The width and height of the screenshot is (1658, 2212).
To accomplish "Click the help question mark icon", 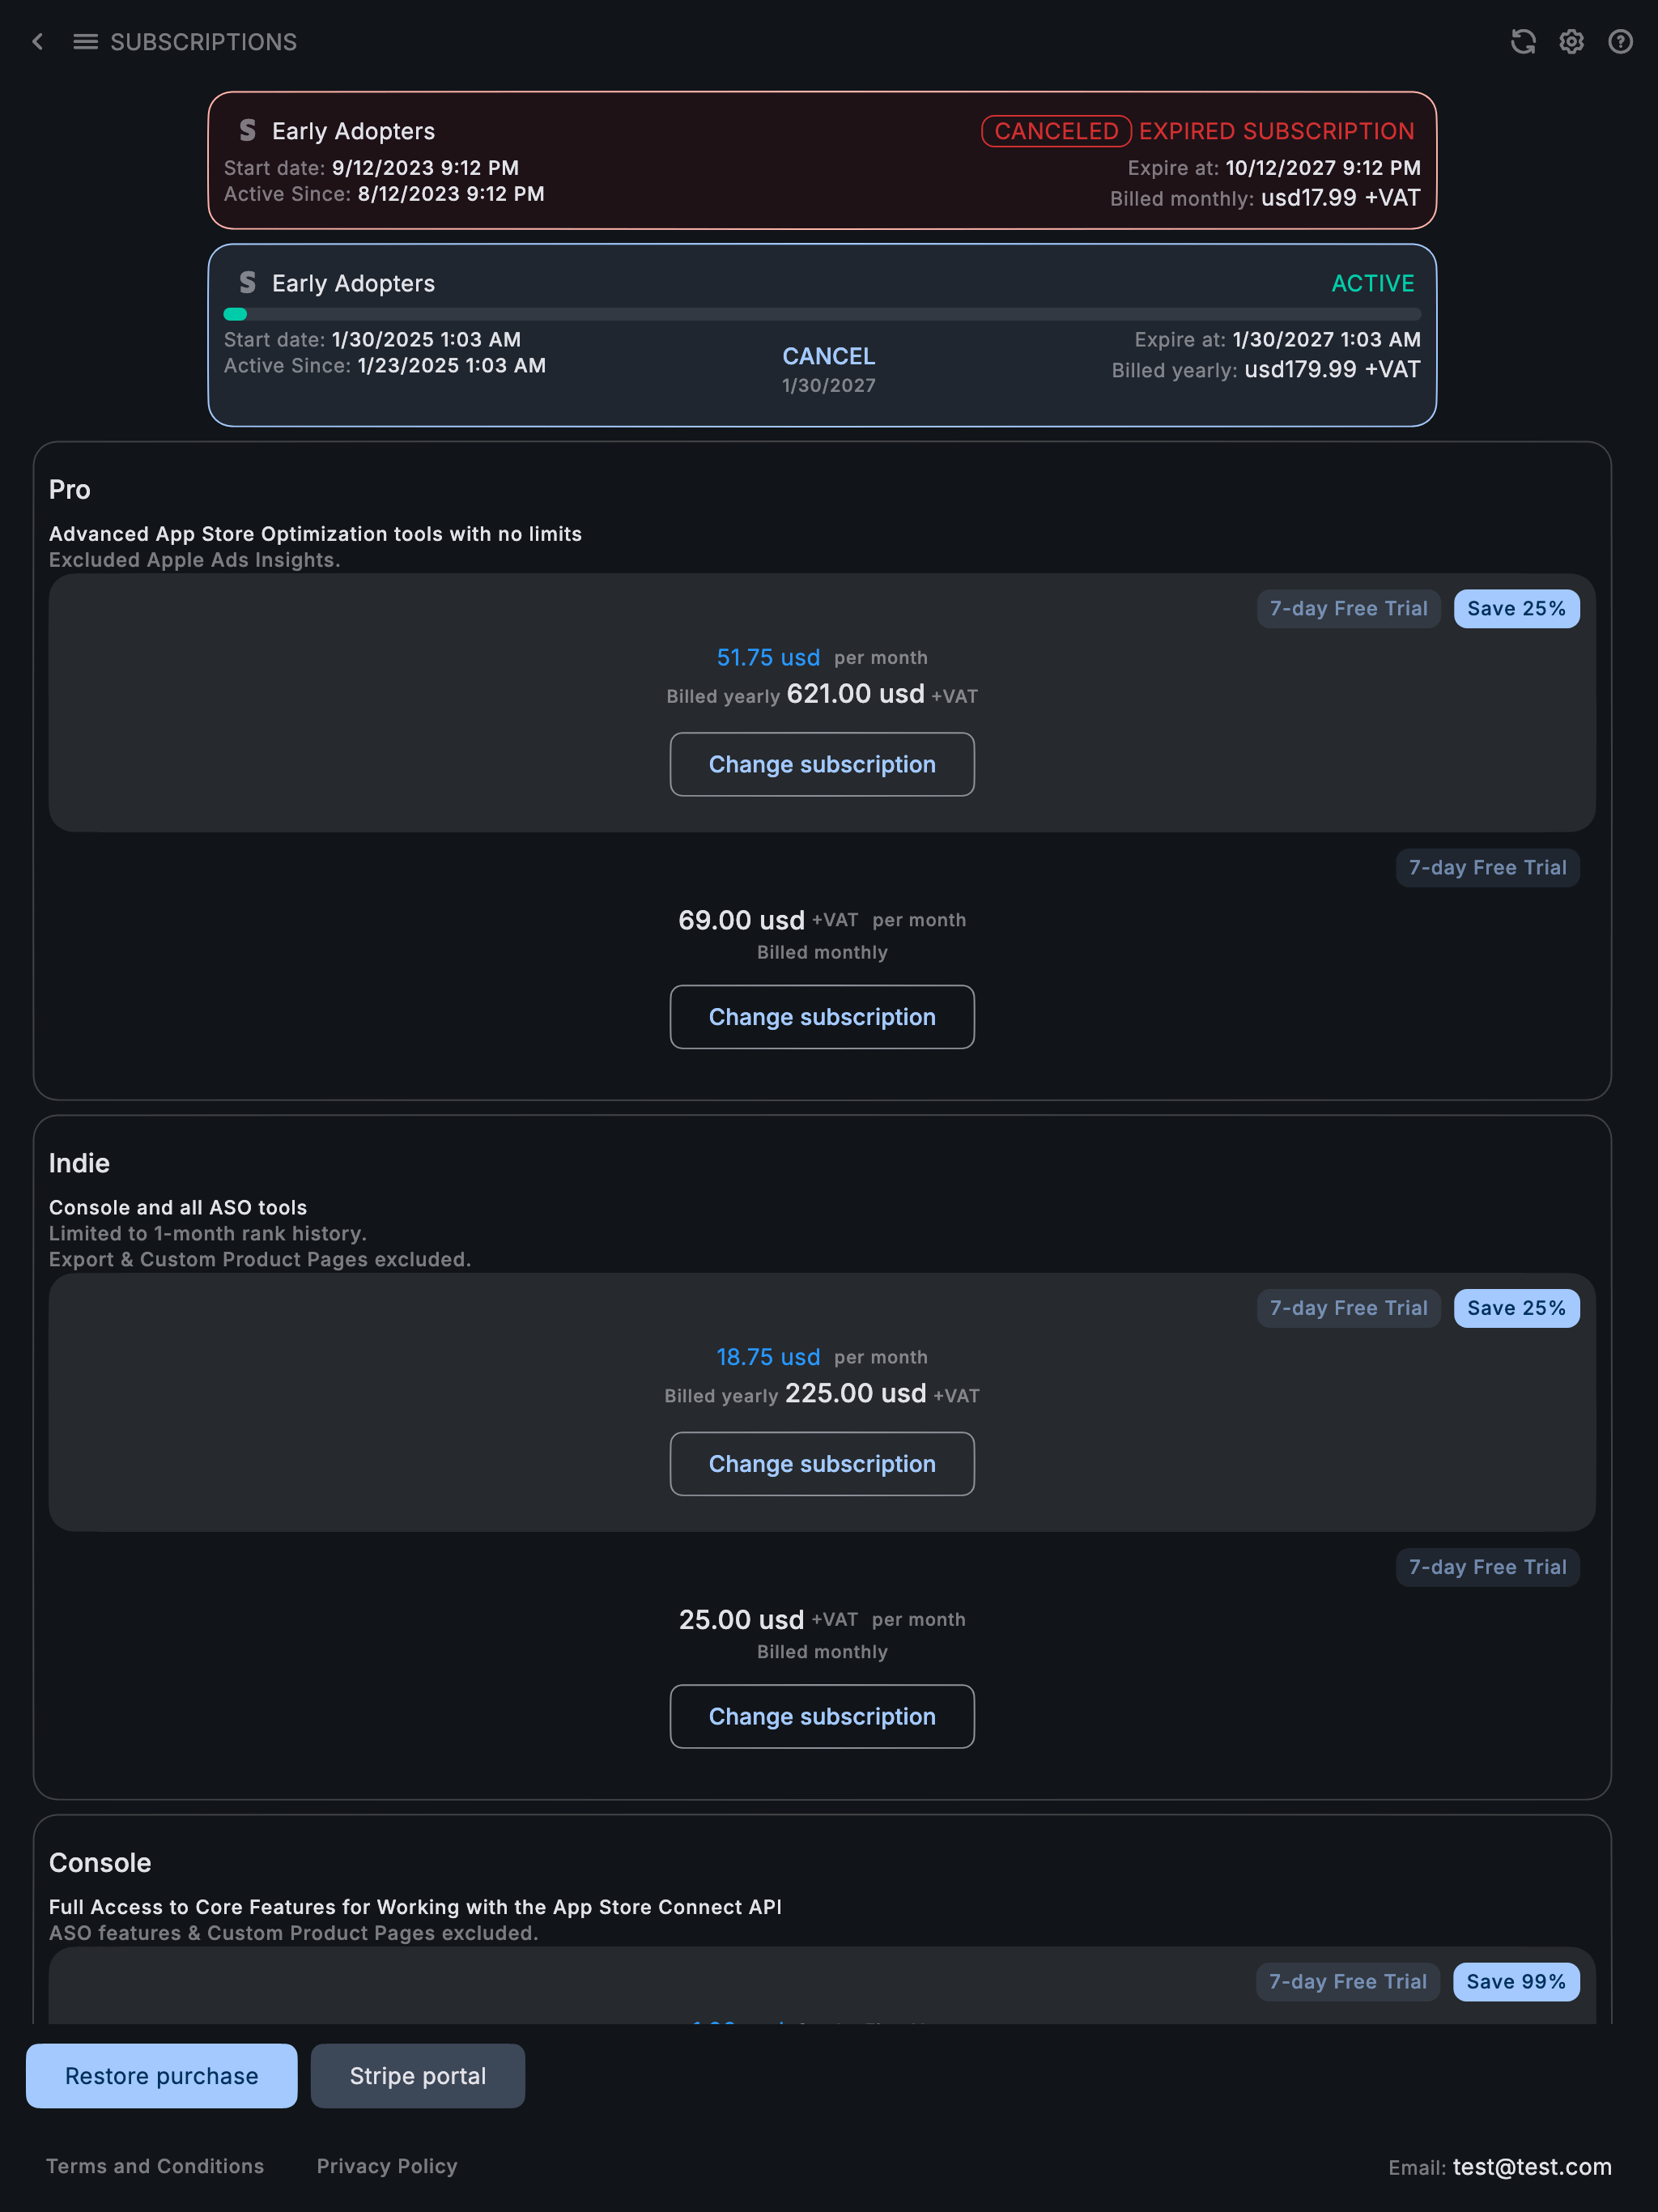I will coord(1620,42).
